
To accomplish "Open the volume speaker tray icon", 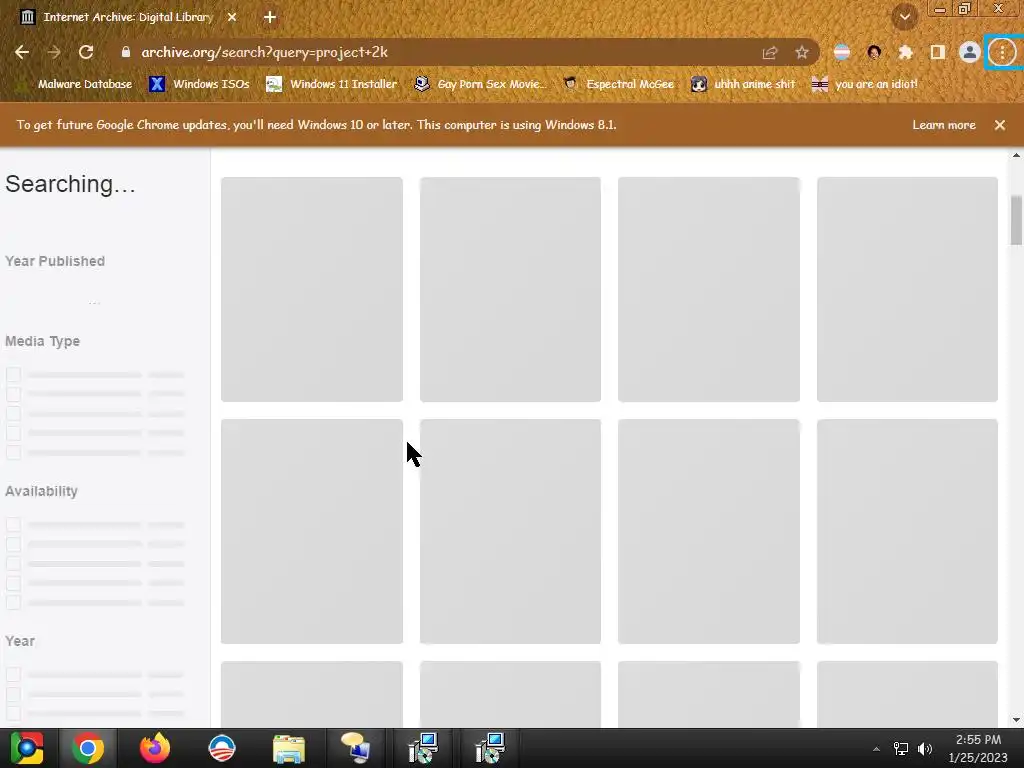I will [925, 749].
